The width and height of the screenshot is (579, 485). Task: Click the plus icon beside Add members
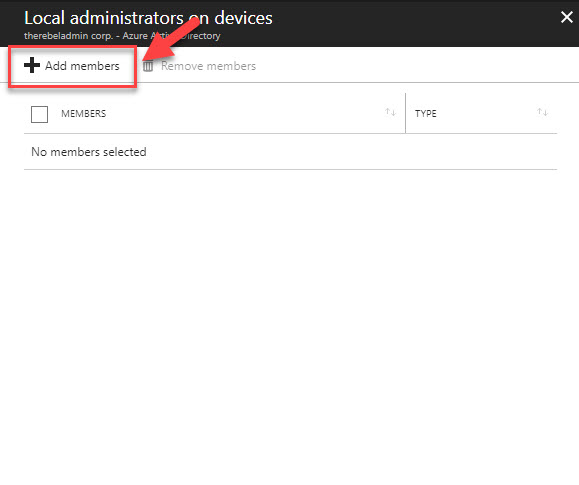coord(32,65)
